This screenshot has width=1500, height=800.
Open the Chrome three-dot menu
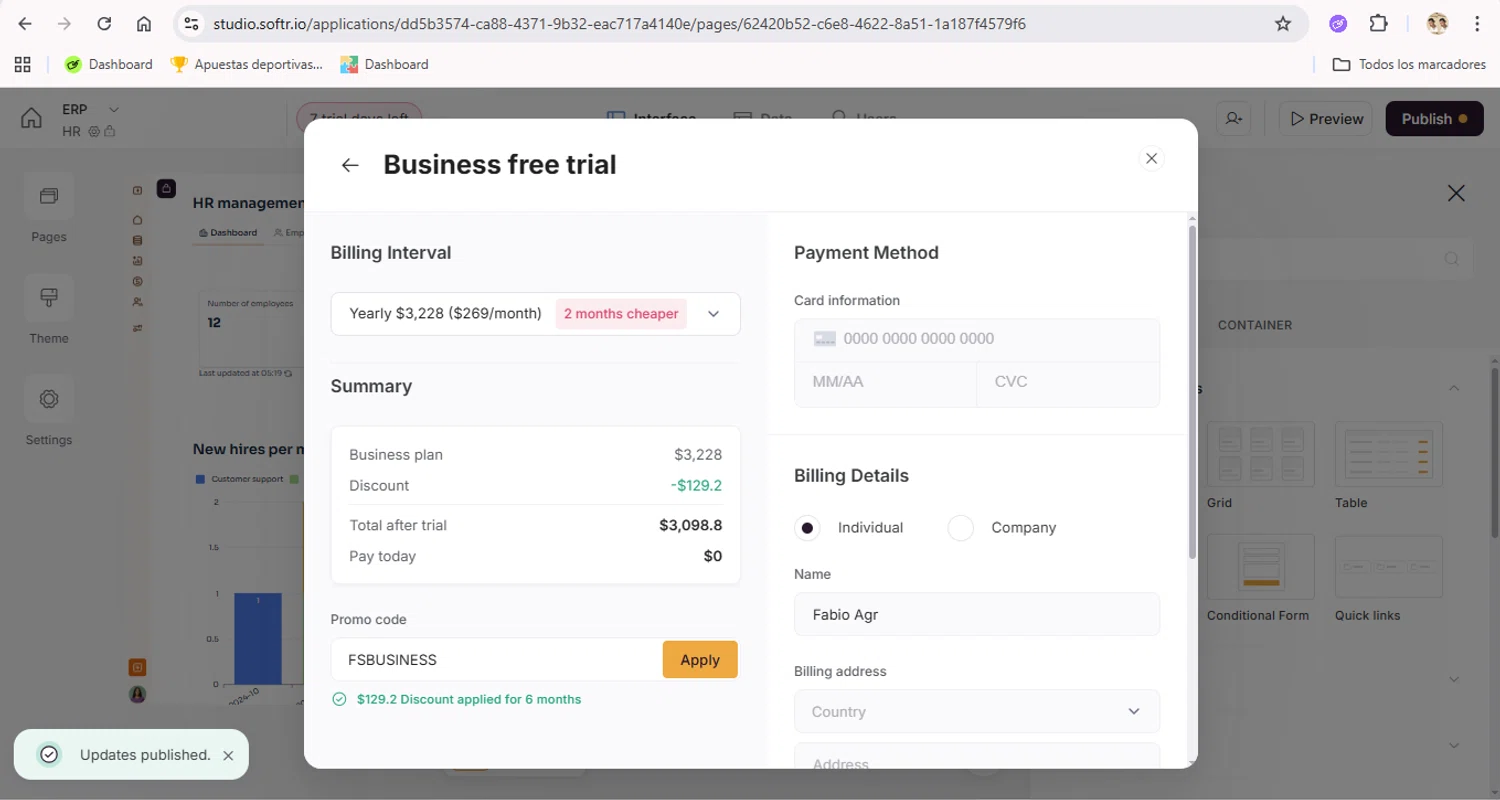point(1477,24)
